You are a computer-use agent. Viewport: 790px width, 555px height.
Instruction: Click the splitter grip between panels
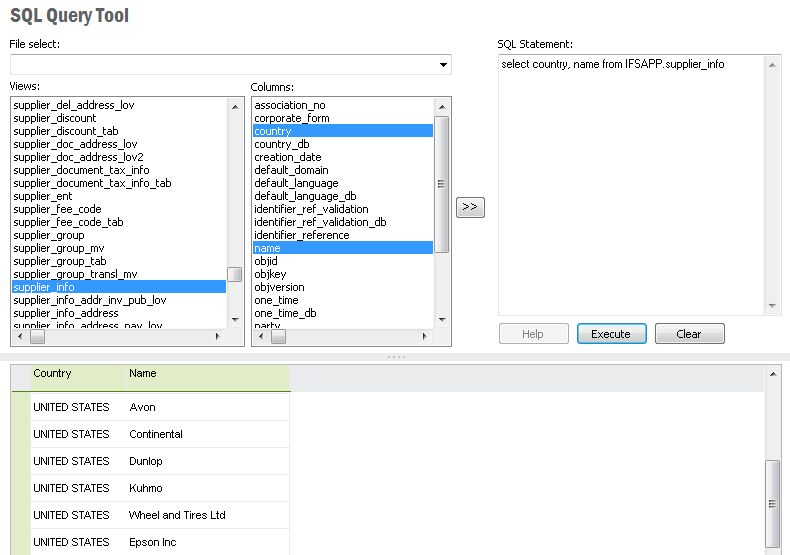395,357
